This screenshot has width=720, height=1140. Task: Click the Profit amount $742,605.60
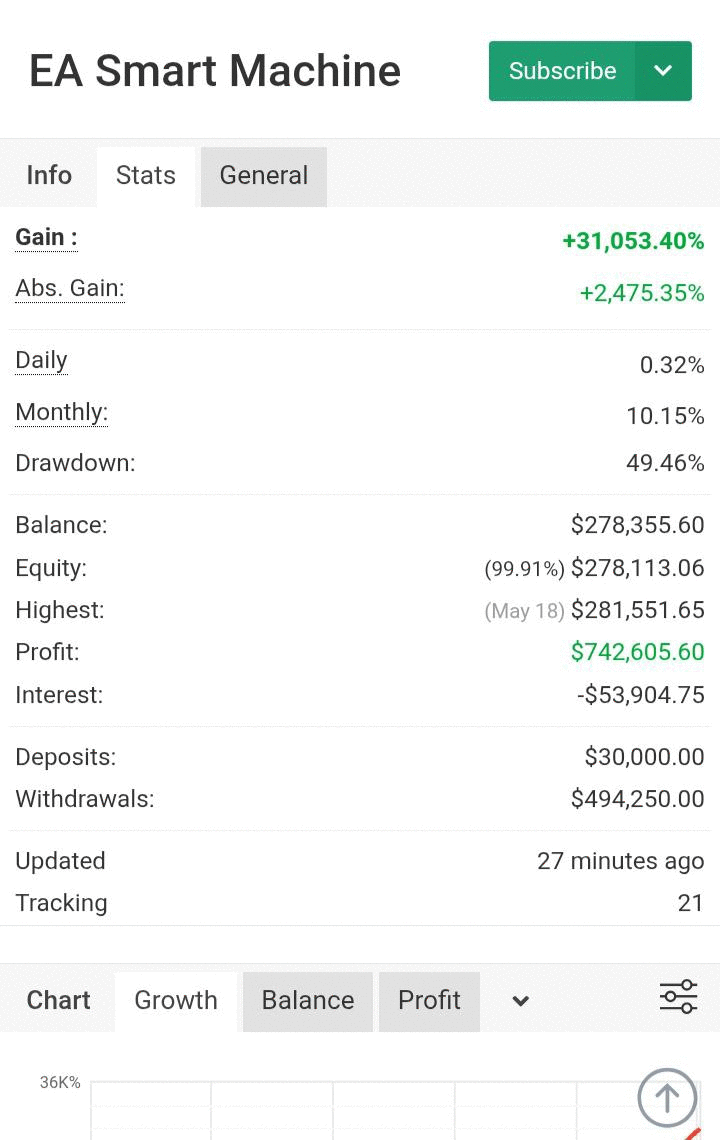point(637,652)
